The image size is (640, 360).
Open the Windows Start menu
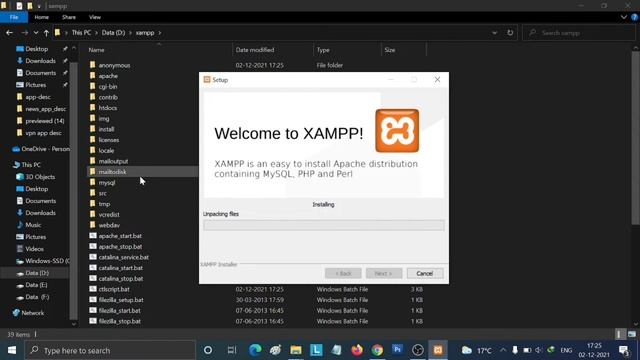tap(12, 350)
